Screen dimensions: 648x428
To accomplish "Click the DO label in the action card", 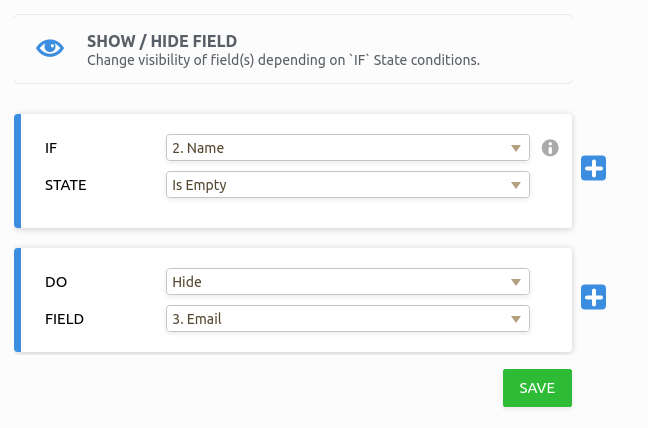I will click(x=56, y=282).
